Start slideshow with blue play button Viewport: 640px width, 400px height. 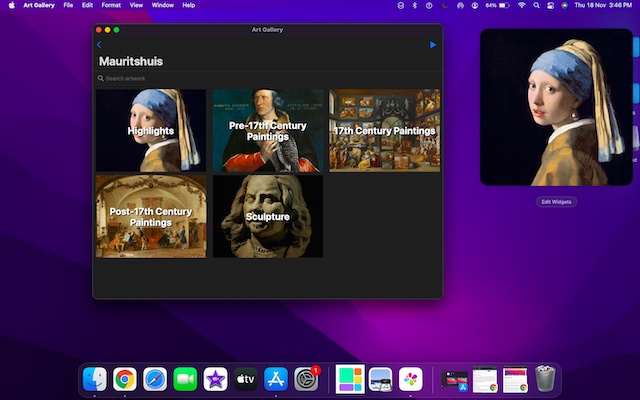click(433, 44)
